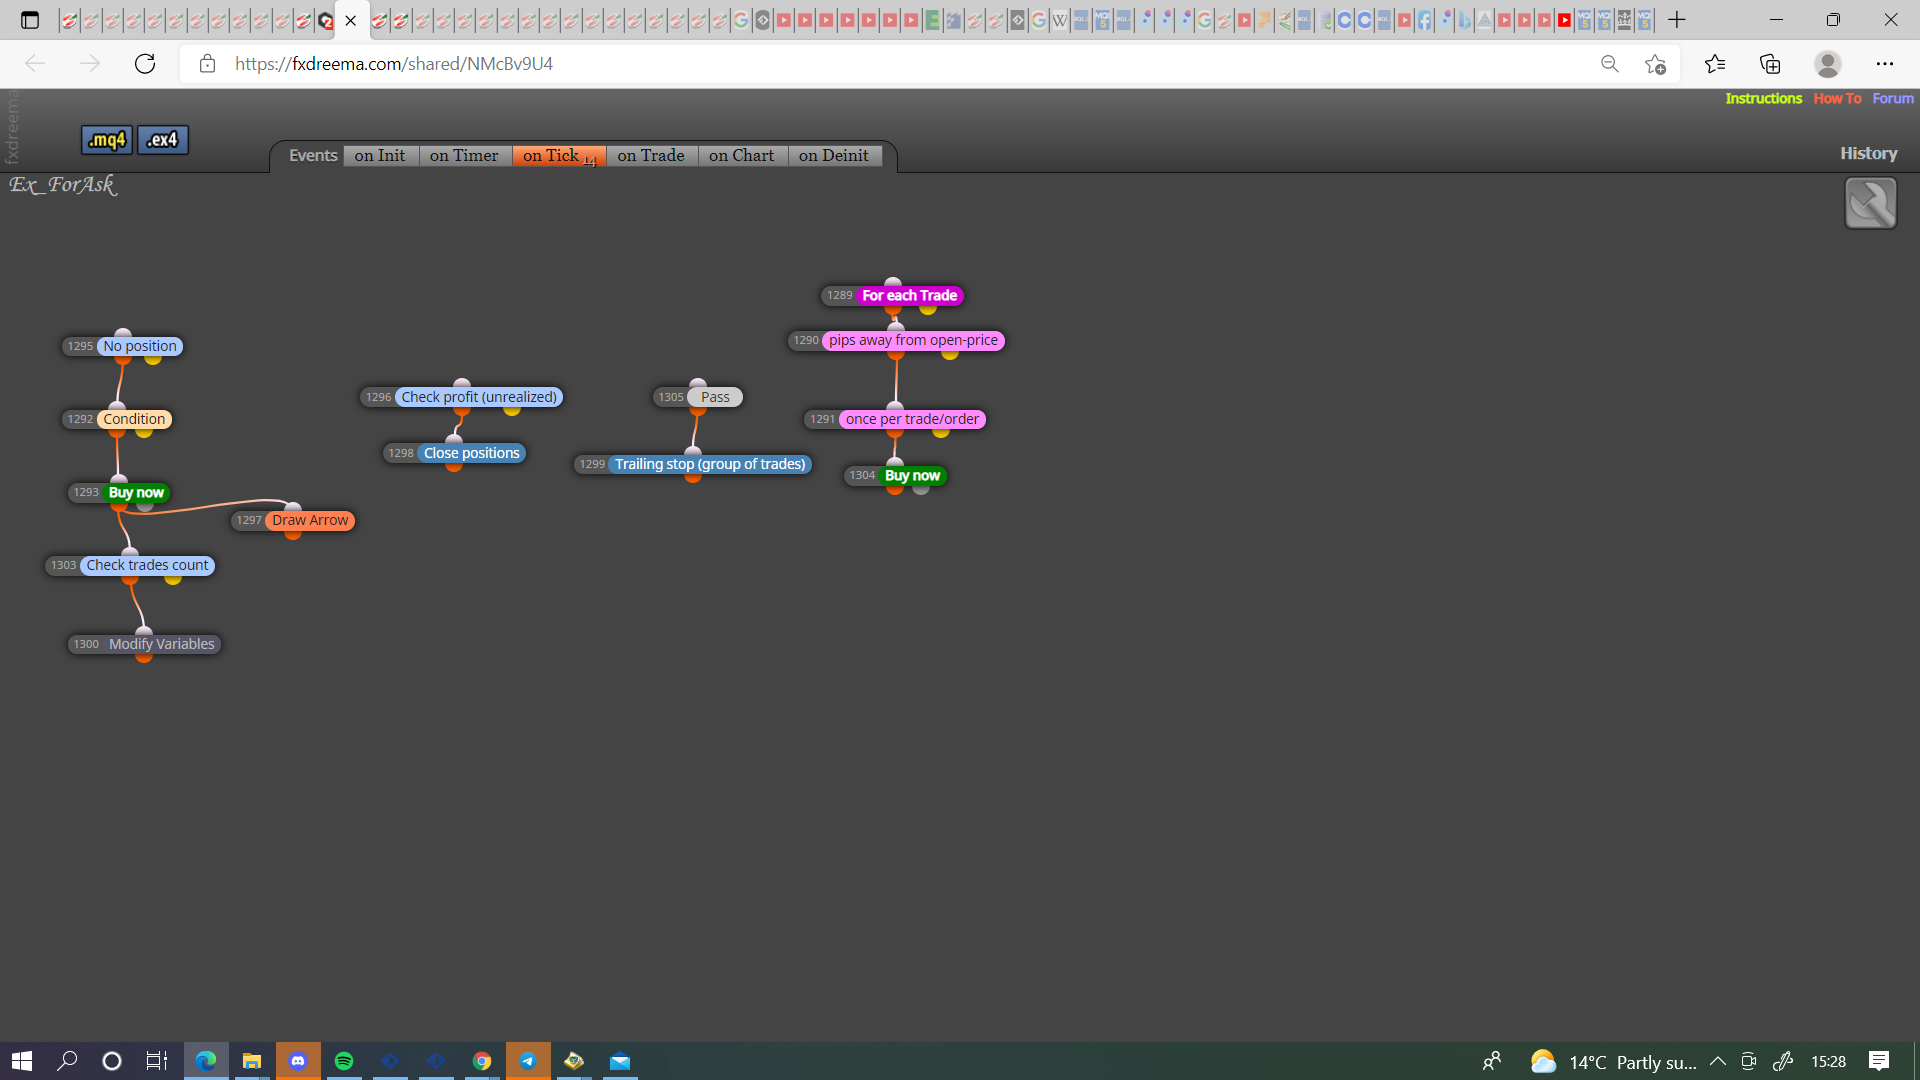Switch to the on Deinit tab

click(834, 155)
